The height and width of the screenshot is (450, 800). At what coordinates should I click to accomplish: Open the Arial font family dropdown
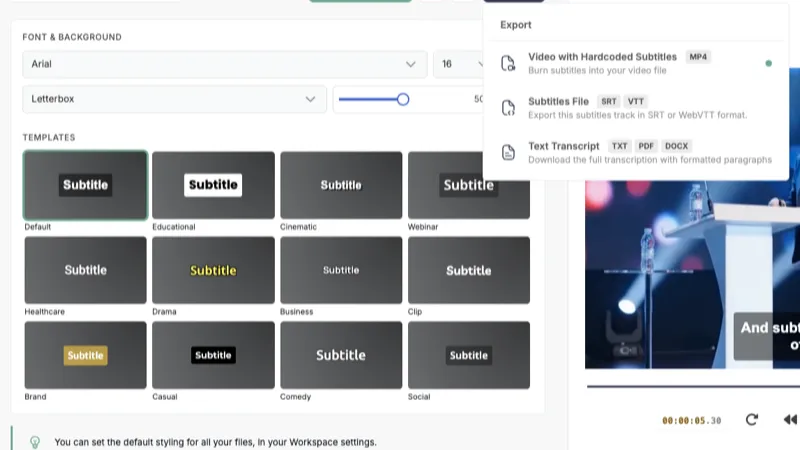[x=224, y=64]
